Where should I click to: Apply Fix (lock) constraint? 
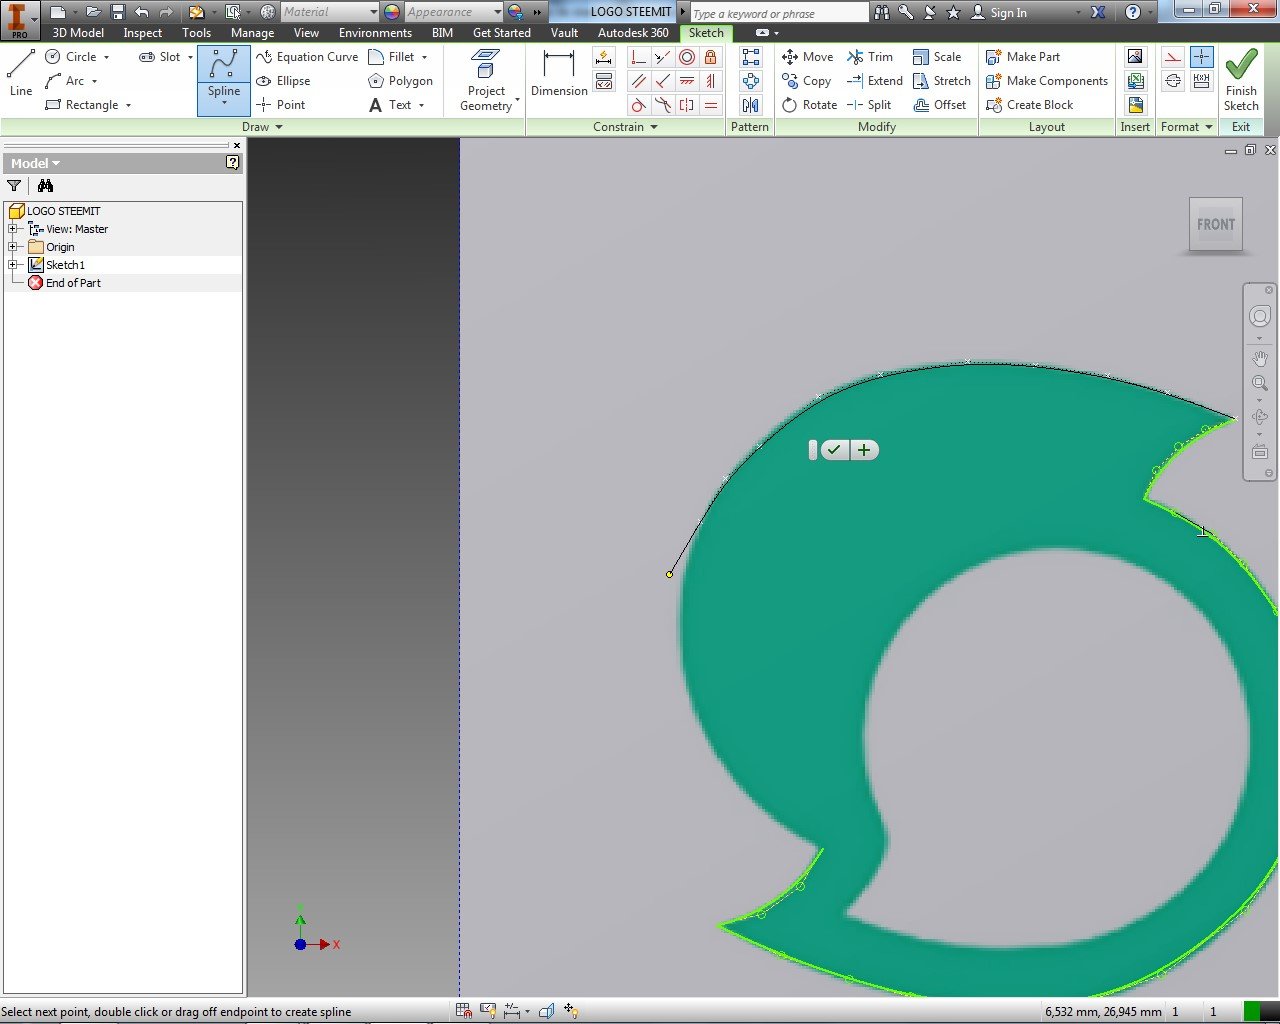(x=710, y=57)
